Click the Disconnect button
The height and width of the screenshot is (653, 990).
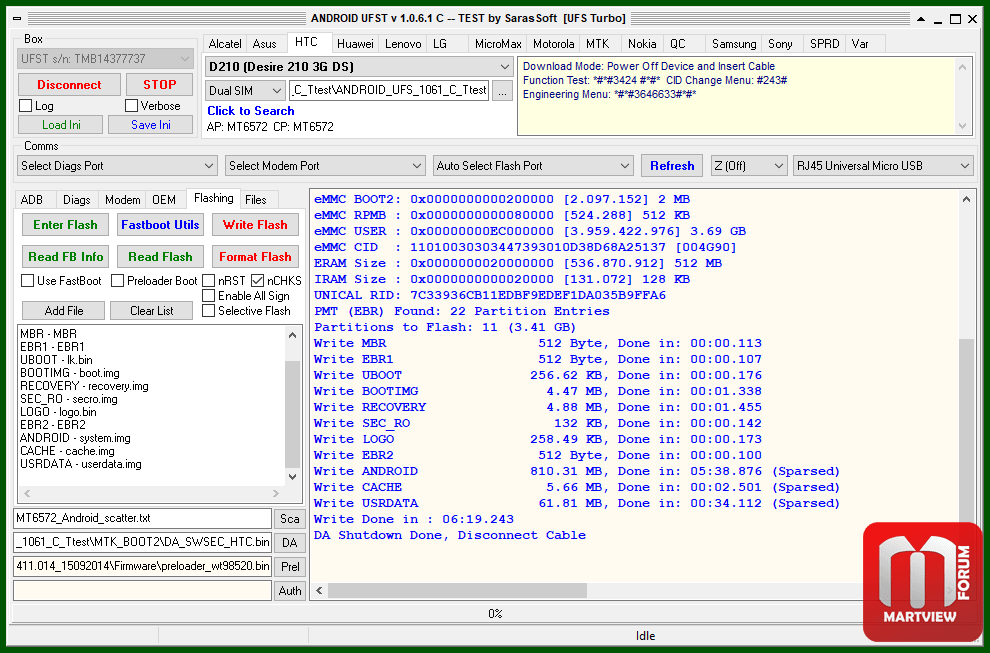(x=69, y=85)
